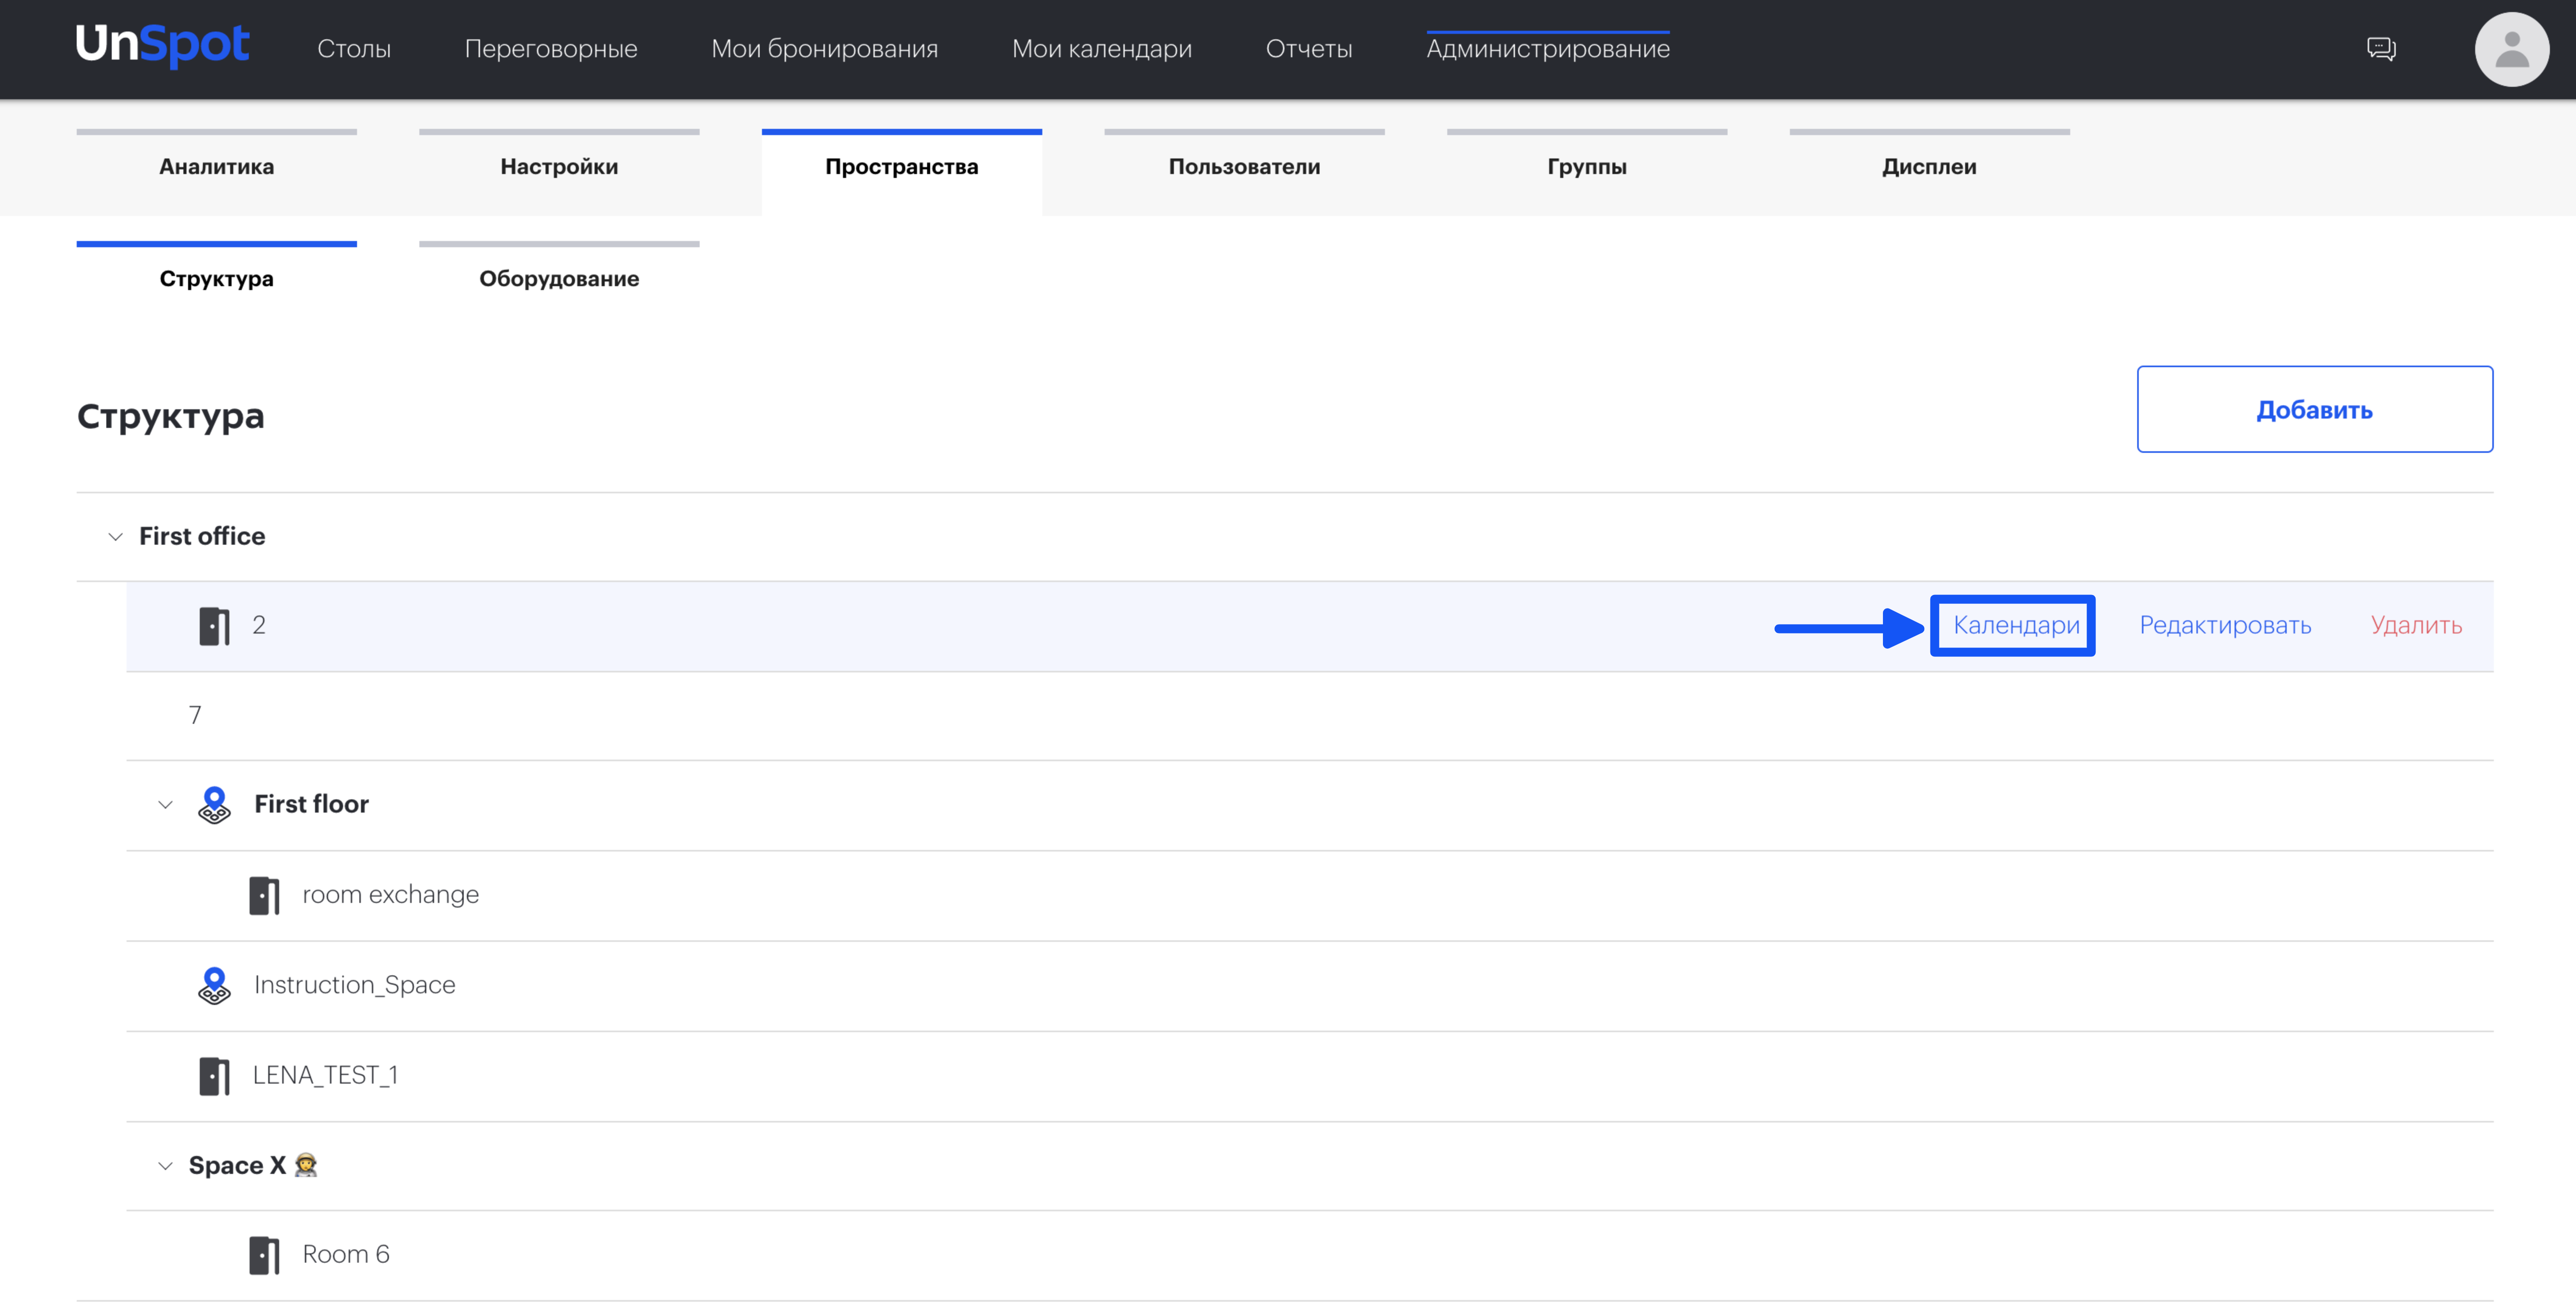
Task: Collapse the First floor node
Action: pyautogui.click(x=165, y=805)
